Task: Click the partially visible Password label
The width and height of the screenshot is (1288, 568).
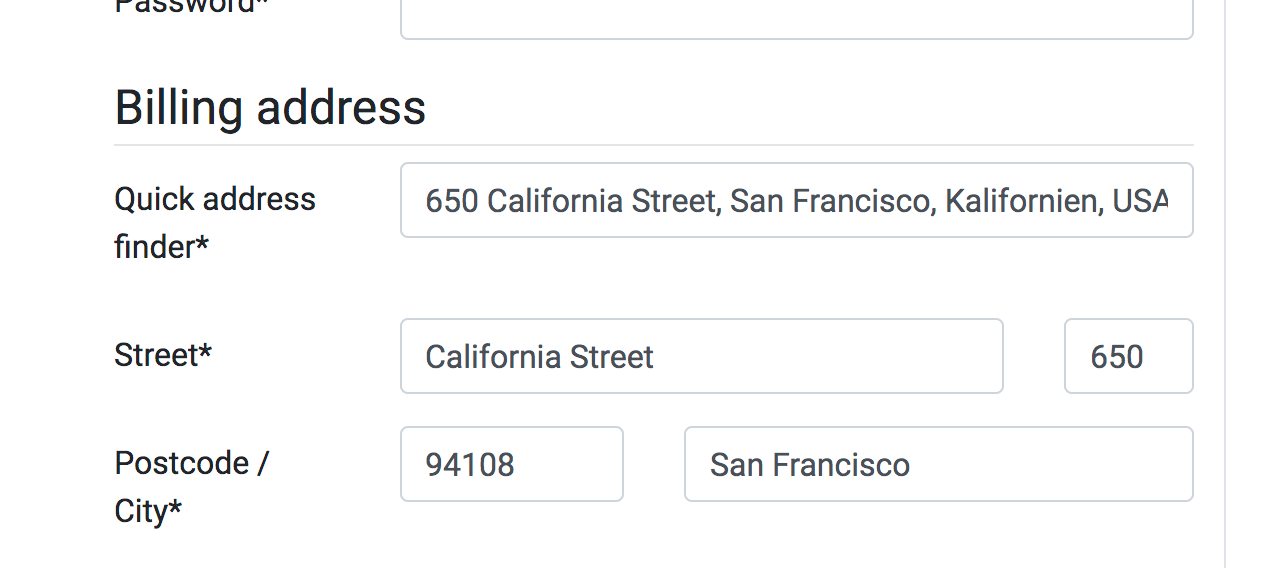Action: coord(191,6)
